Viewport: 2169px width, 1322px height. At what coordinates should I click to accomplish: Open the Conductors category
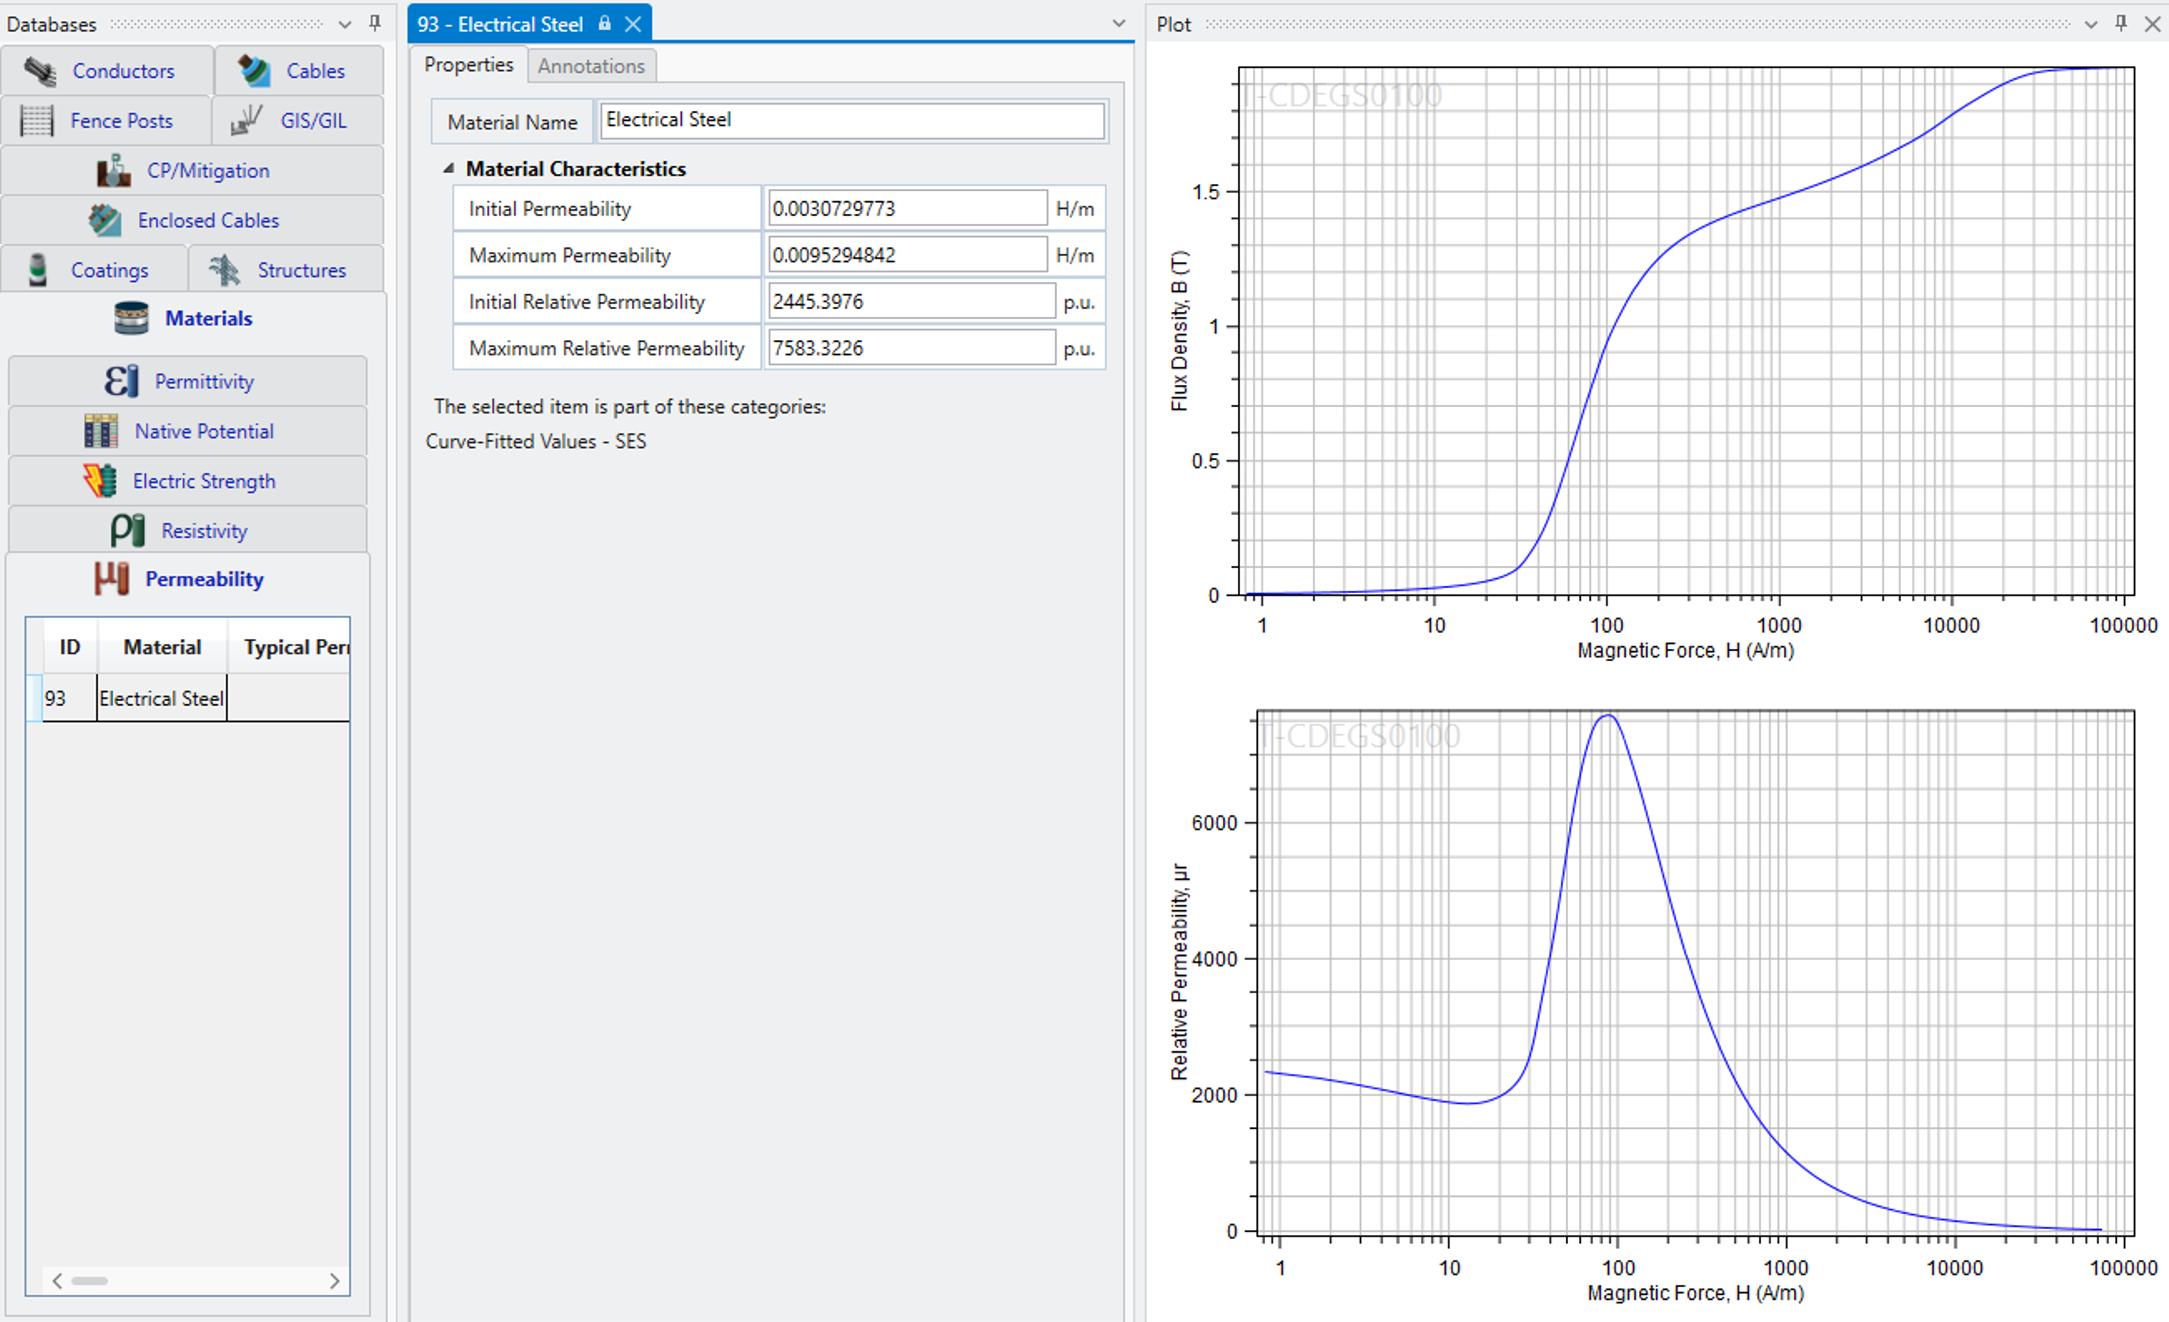pos(107,71)
